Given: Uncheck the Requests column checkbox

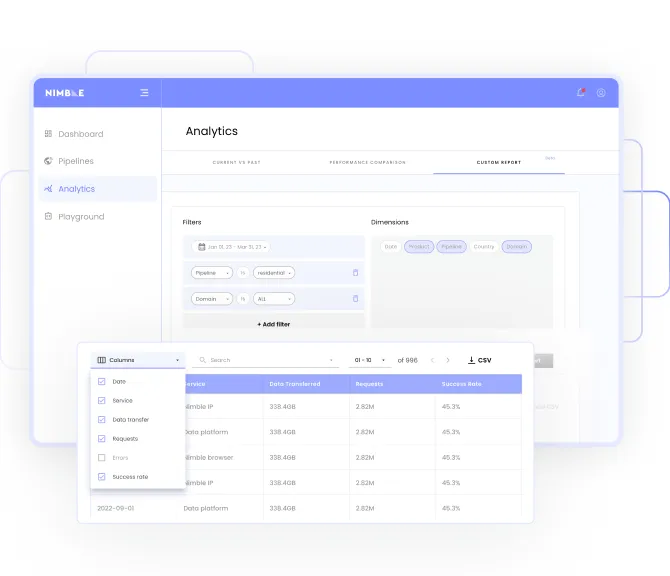Looking at the screenshot, I should (x=102, y=438).
